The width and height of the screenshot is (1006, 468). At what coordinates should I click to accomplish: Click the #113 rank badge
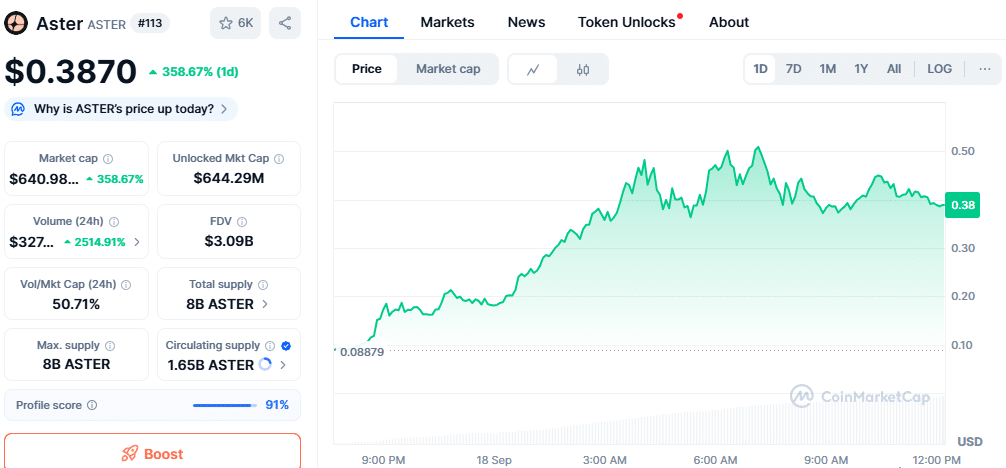[149, 24]
